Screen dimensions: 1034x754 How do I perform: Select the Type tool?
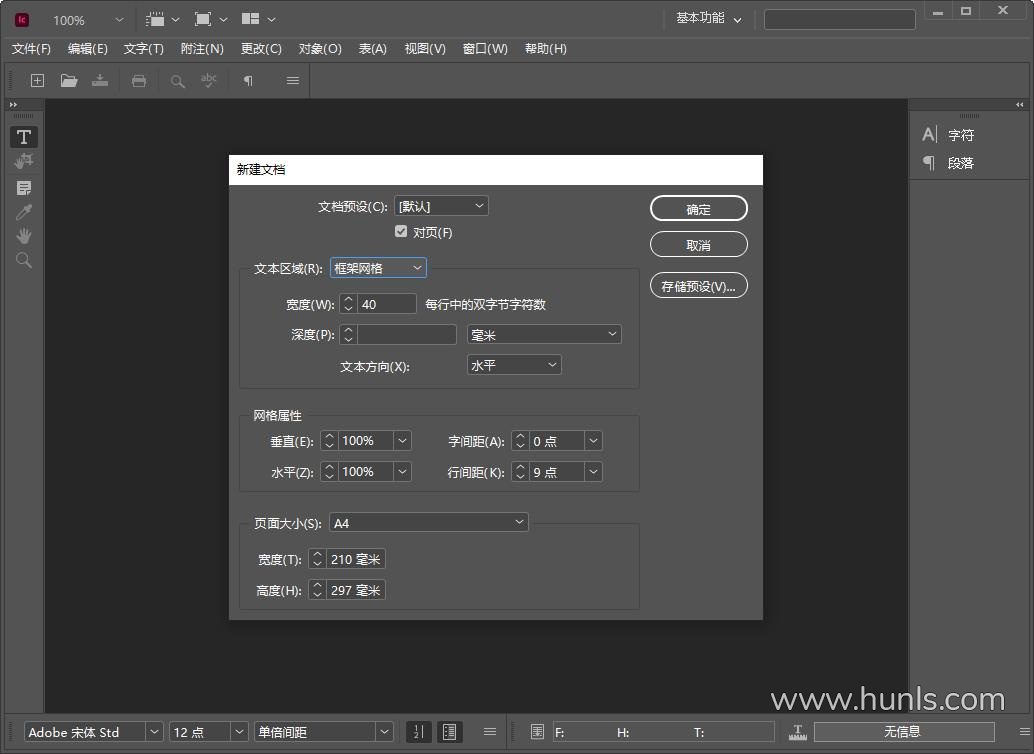[x=24, y=137]
